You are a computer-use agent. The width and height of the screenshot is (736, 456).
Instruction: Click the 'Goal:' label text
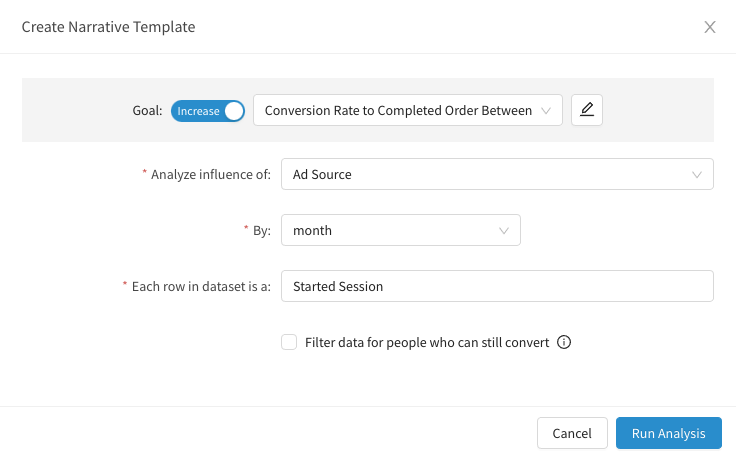coord(147,110)
